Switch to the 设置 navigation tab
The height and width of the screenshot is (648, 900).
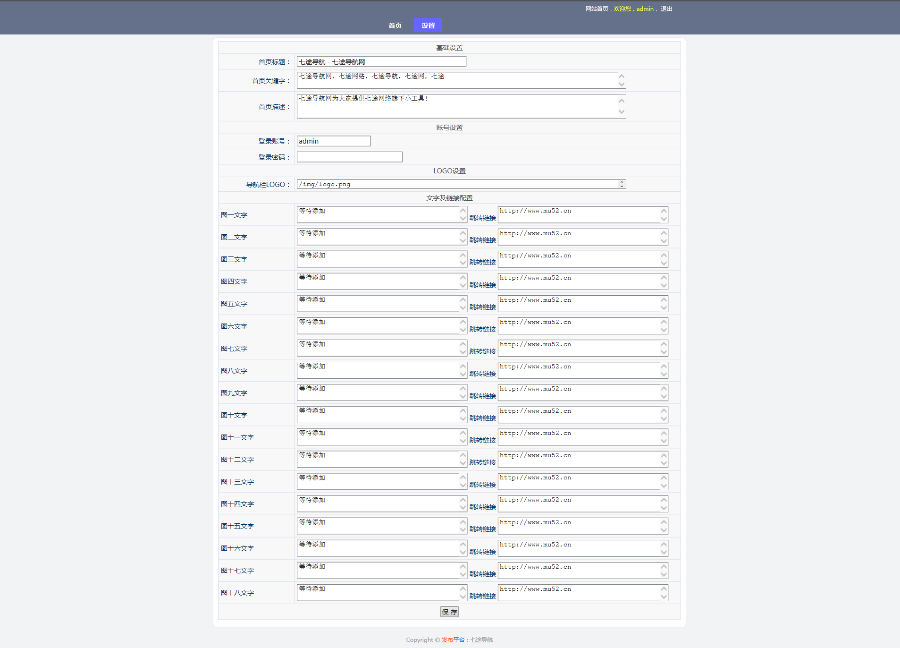(x=428, y=25)
